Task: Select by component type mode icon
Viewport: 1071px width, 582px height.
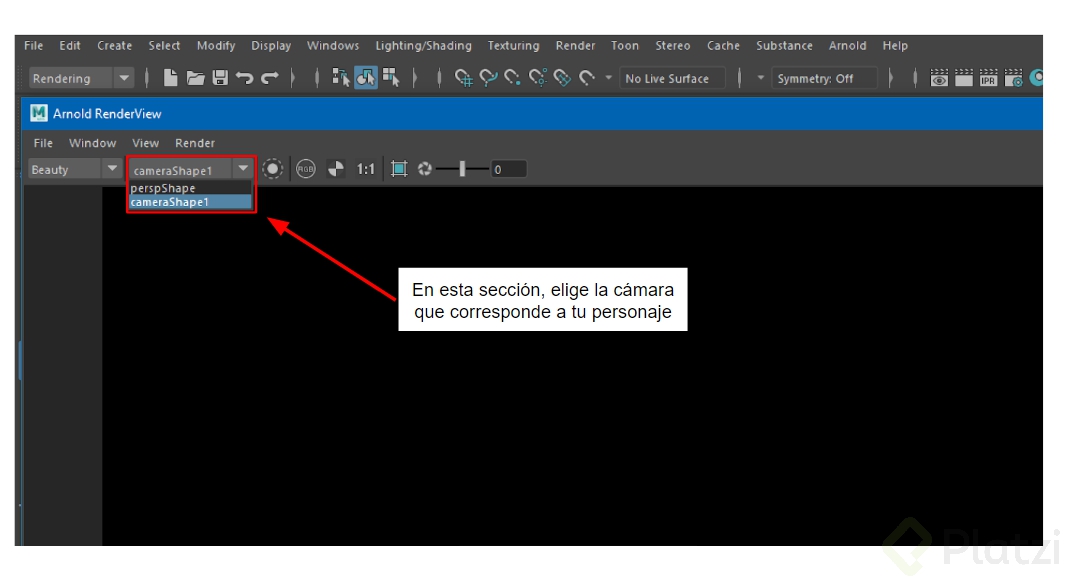Action: click(391, 78)
